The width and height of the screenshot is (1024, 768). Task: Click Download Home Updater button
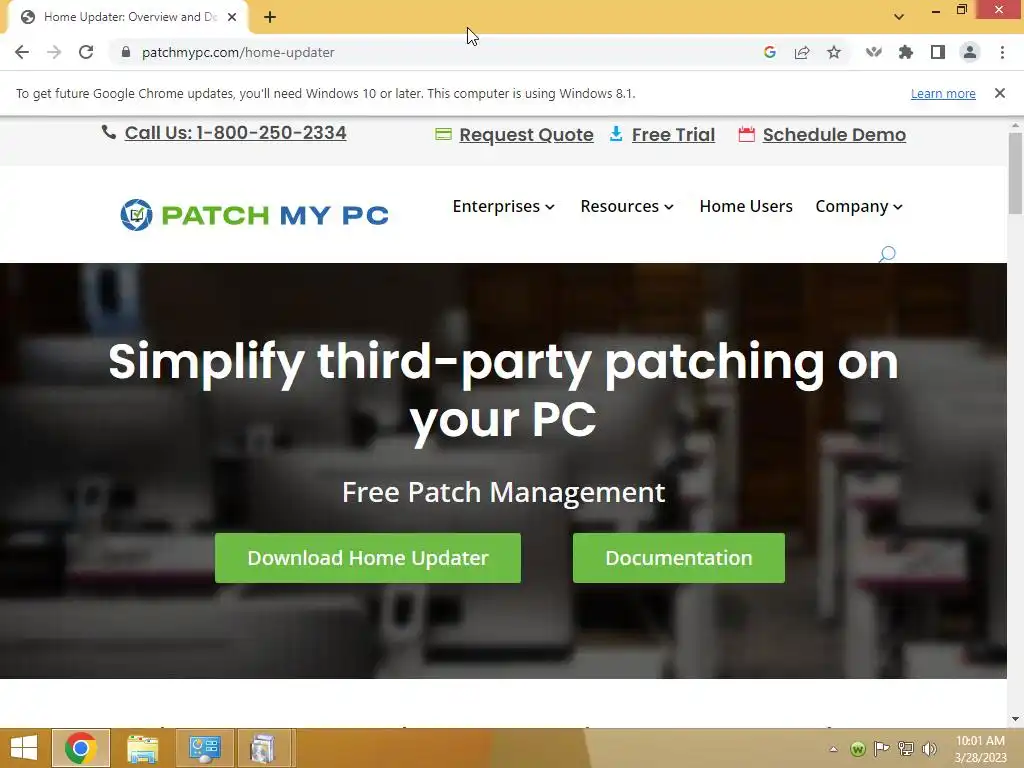(368, 558)
